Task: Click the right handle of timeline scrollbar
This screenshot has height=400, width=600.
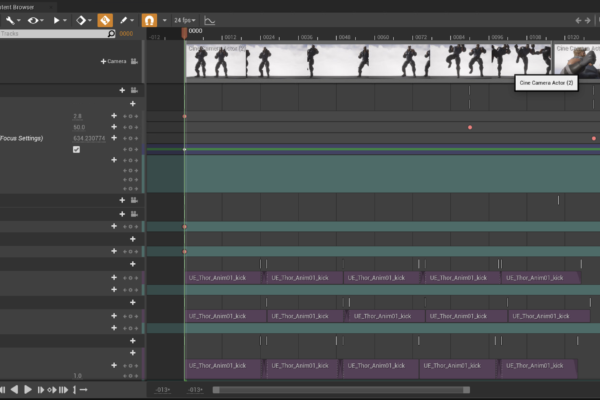Action: pos(466,390)
